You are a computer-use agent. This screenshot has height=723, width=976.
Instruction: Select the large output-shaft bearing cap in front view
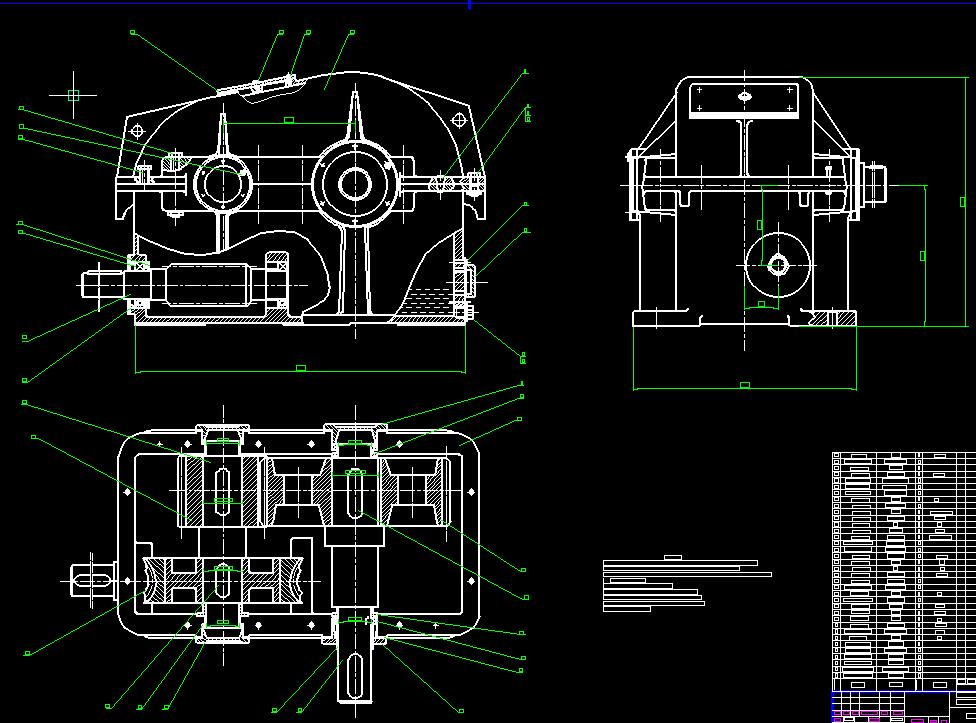coord(355,184)
